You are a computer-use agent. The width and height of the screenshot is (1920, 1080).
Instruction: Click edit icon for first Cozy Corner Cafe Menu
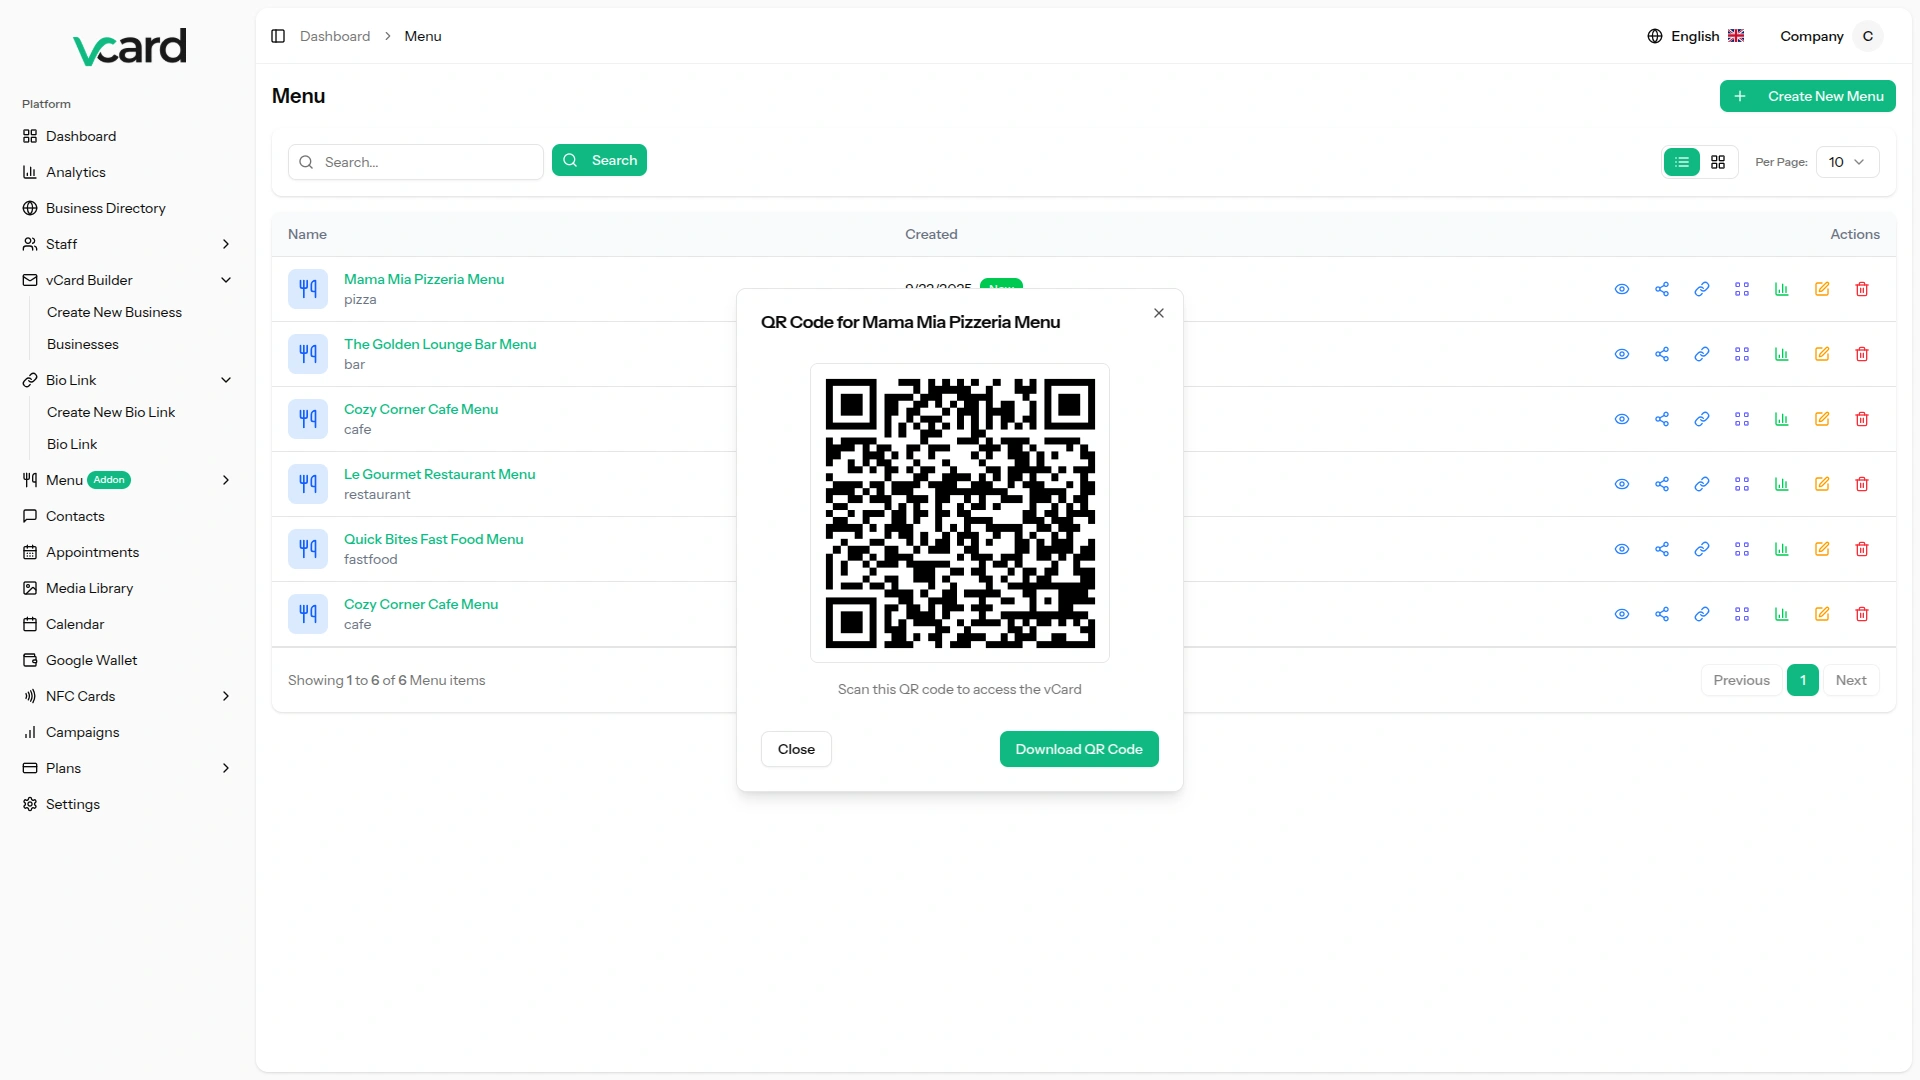pyautogui.click(x=1822, y=419)
